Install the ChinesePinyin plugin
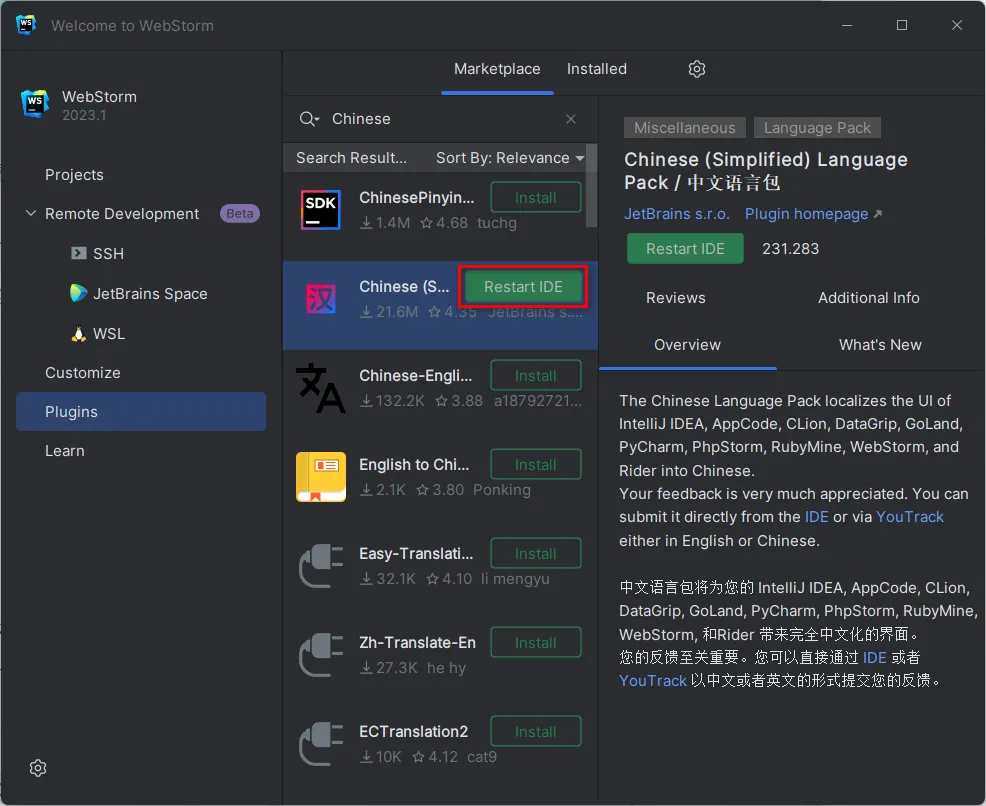The width and height of the screenshot is (986, 806). [536, 197]
